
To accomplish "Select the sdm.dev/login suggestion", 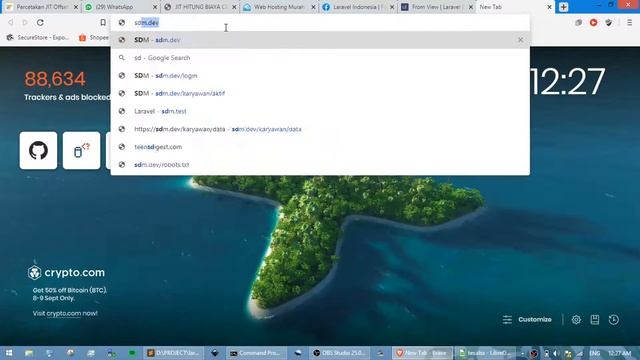I will pos(320,76).
